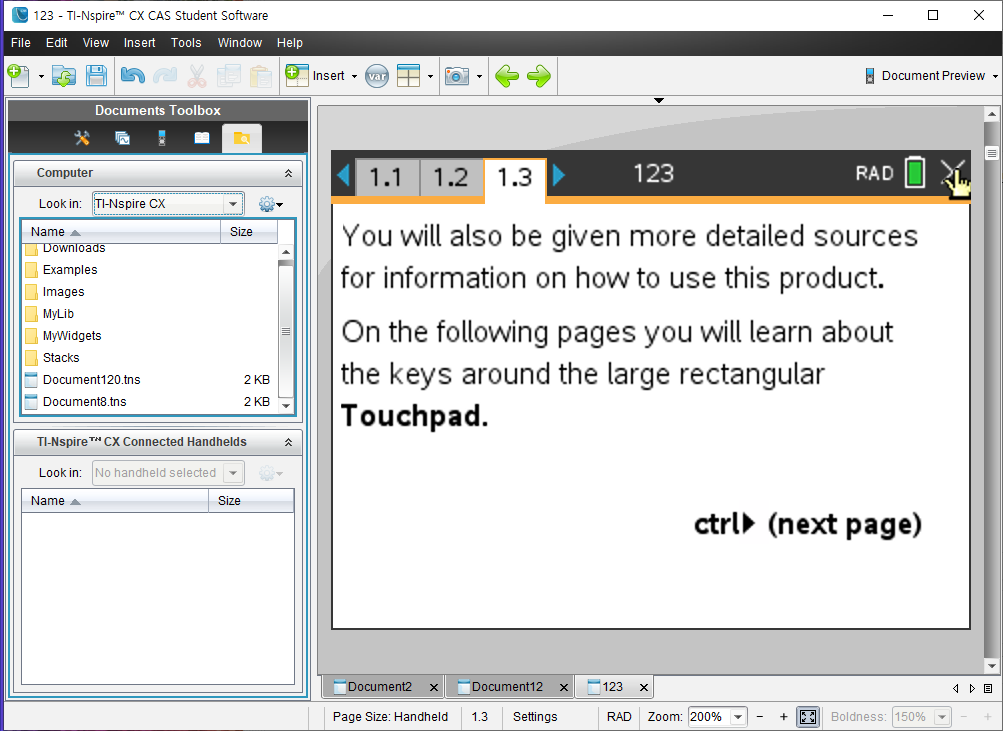1003x731 pixels.
Task: Open the Edit menu
Action: click(56, 43)
